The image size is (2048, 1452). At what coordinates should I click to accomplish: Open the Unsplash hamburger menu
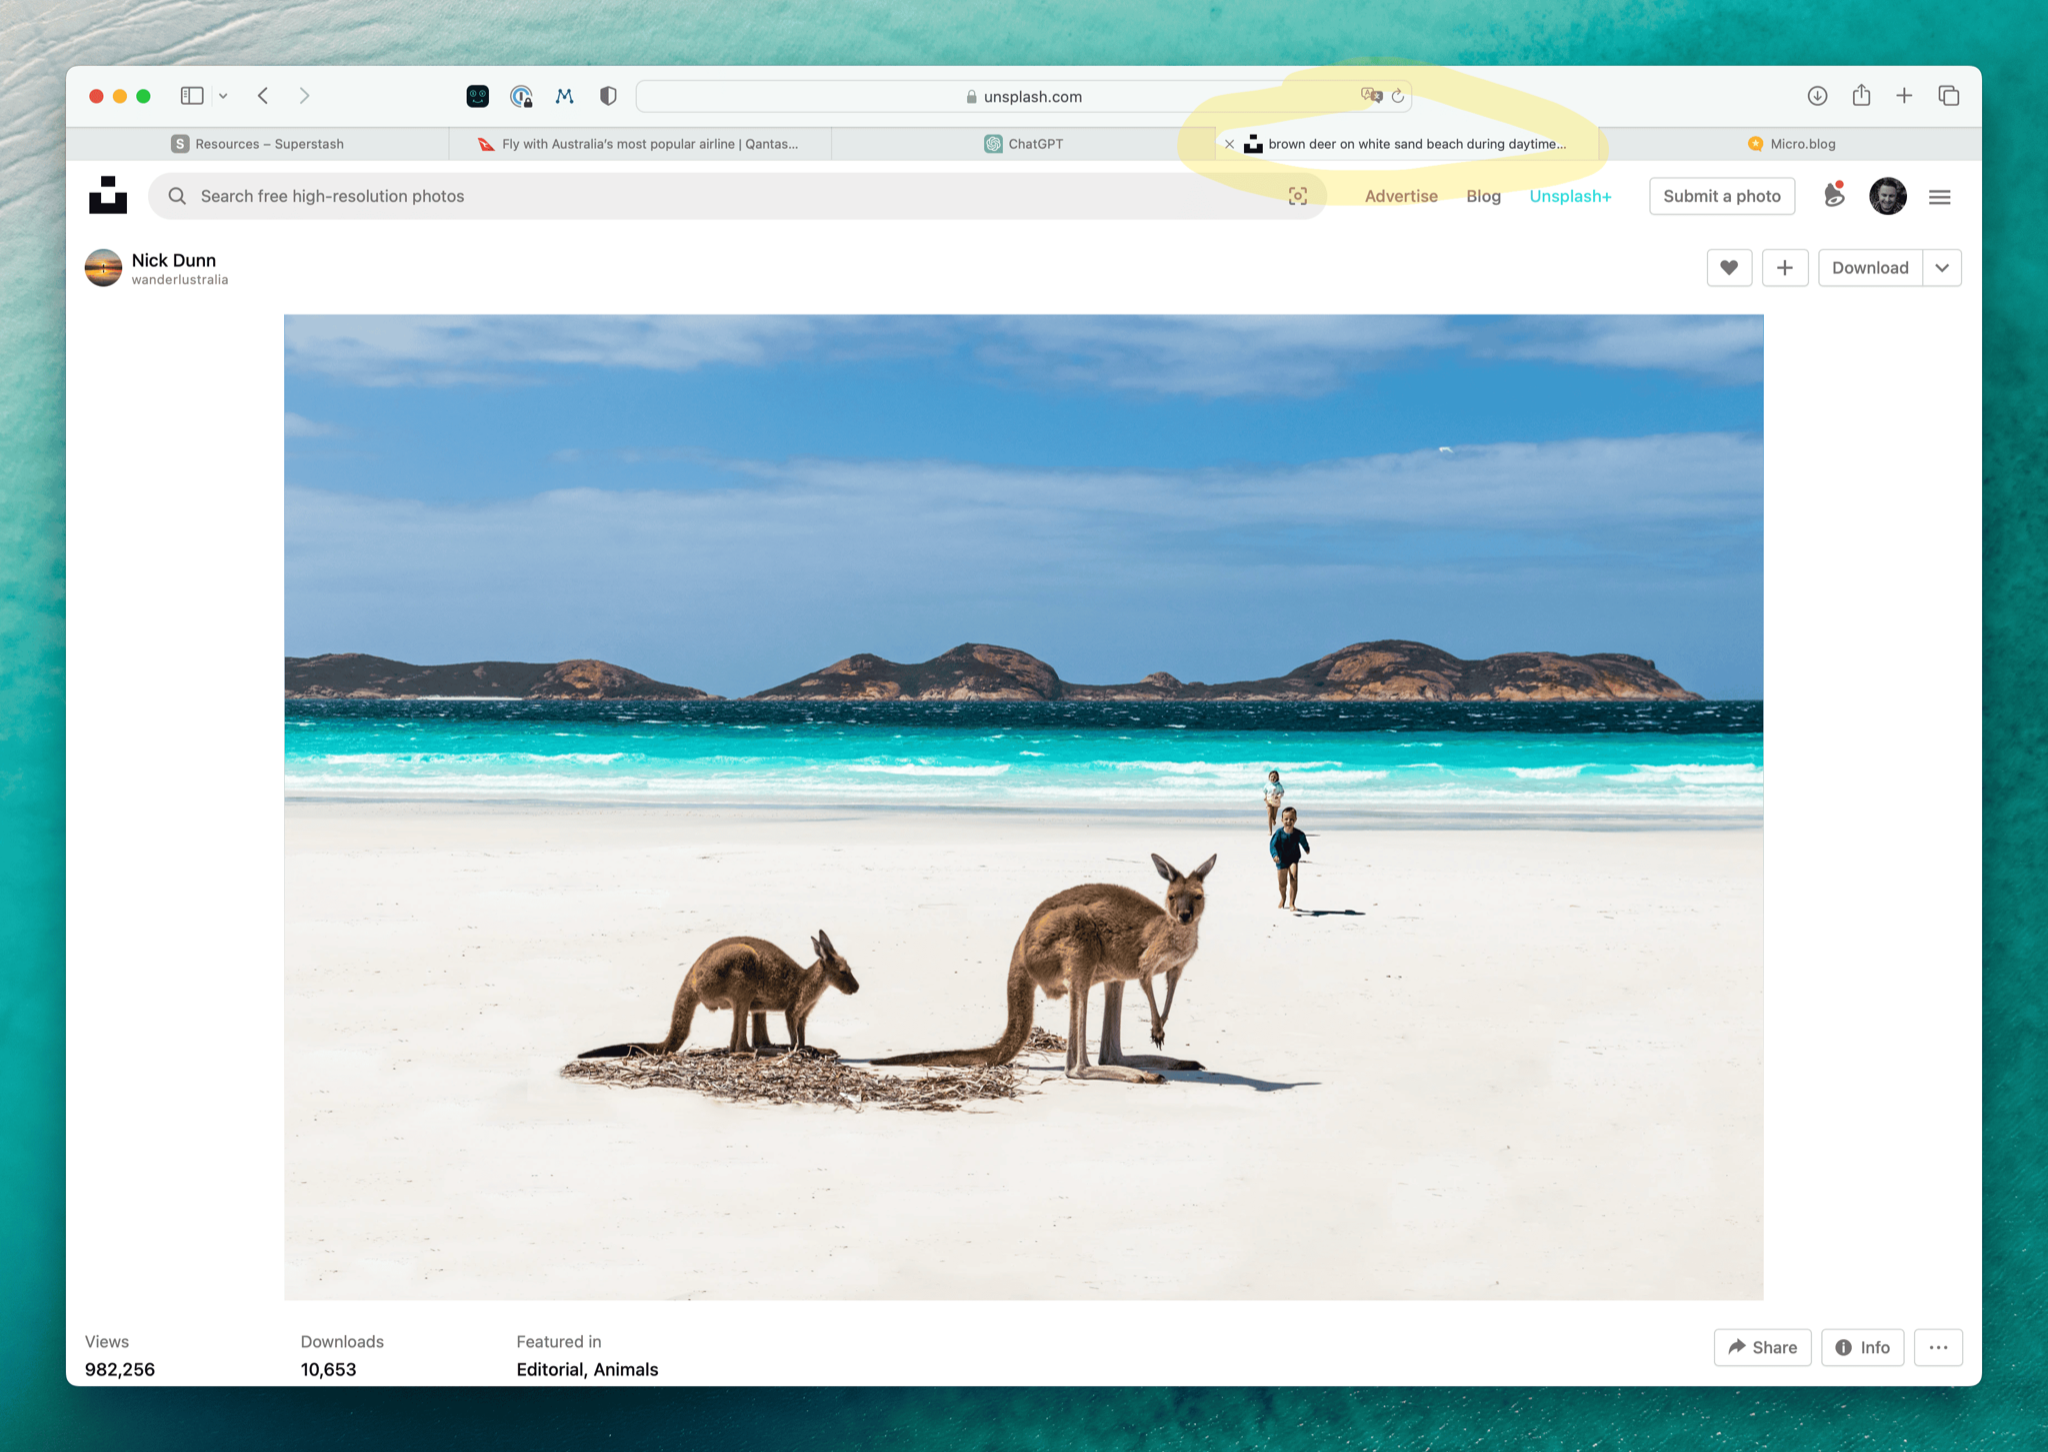pos(1939,197)
